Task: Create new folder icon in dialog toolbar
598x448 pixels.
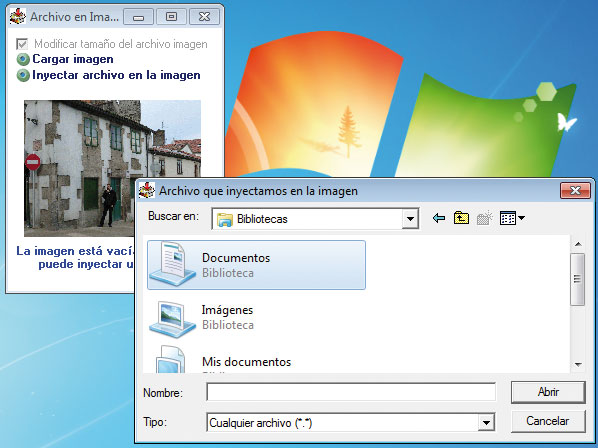Action: point(484,218)
